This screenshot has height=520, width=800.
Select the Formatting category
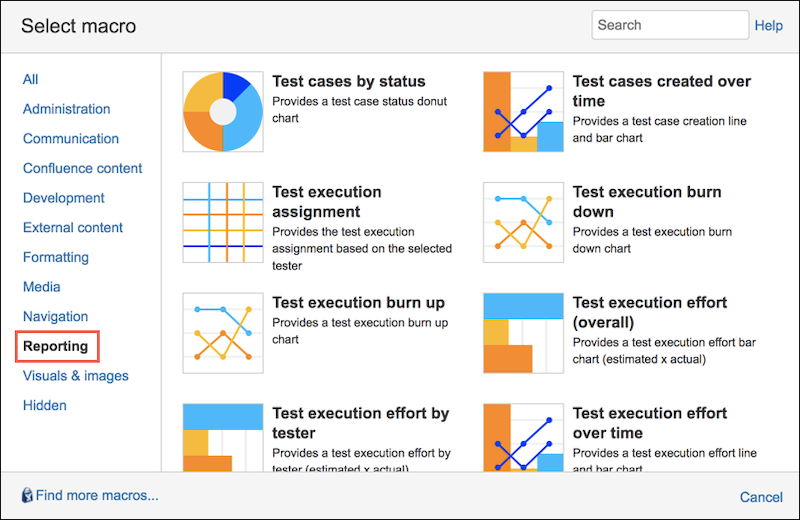coord(56,257)
